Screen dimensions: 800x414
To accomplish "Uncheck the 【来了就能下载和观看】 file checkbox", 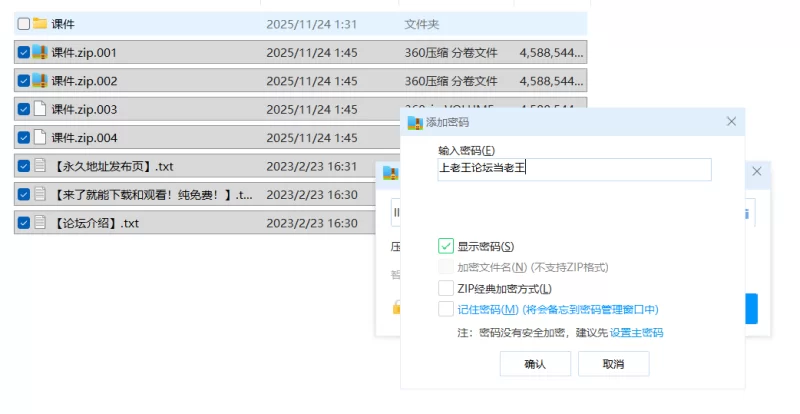I will (23, 194).
